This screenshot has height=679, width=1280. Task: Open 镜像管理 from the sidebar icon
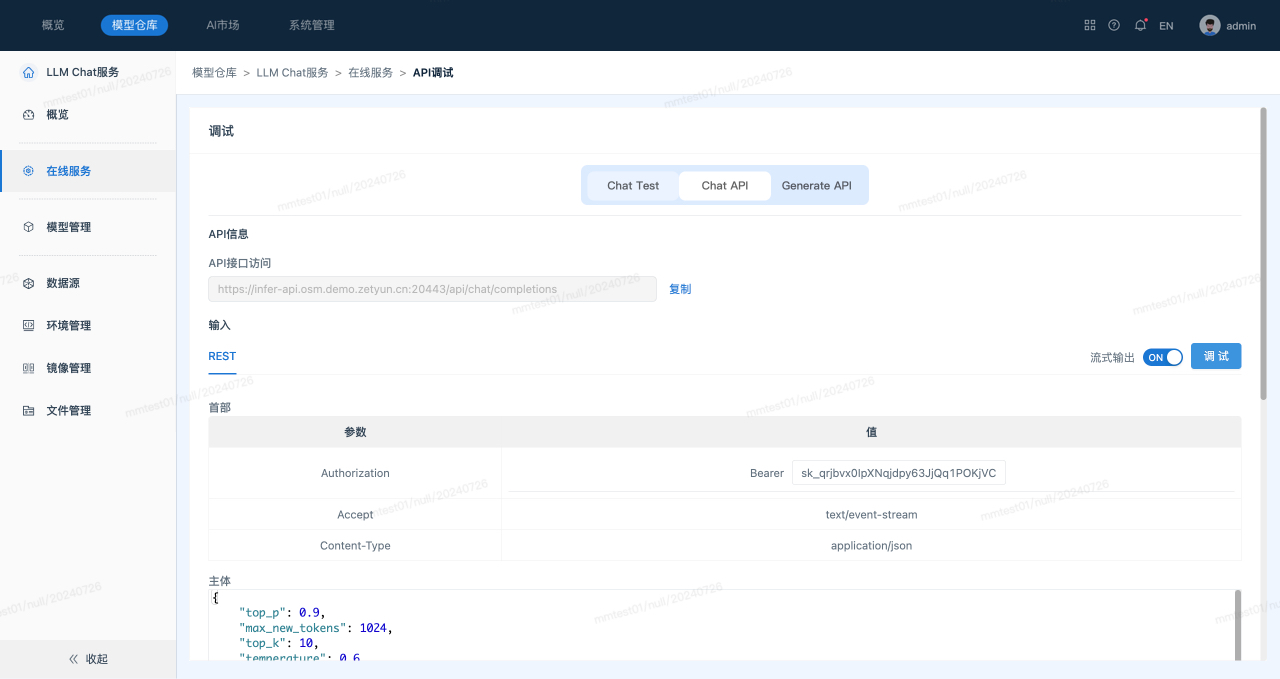(x=28, y=368)
